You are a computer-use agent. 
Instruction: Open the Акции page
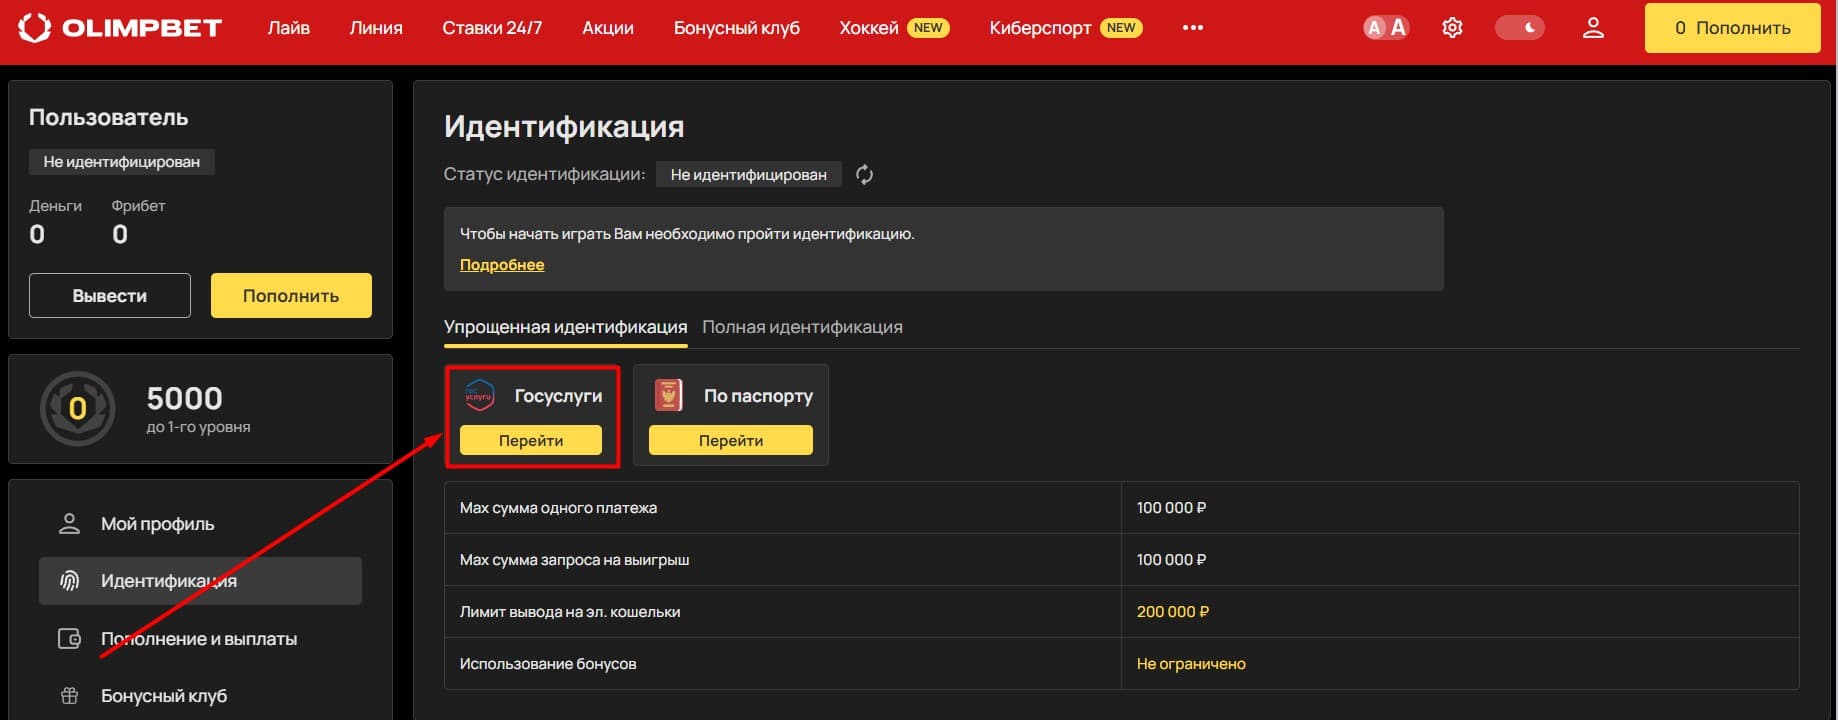608,28
